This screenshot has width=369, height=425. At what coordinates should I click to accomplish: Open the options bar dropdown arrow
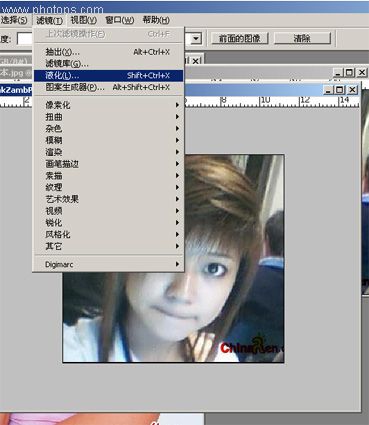[196, 39]
